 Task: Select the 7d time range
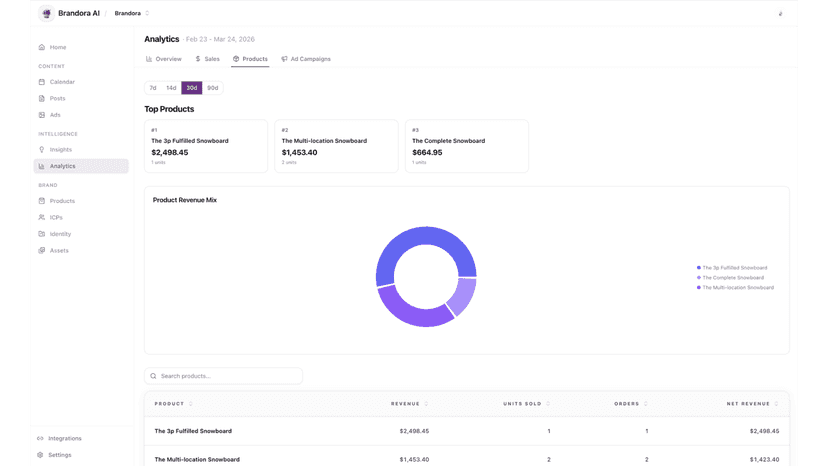pyautogui.click(x=153, y=88)
